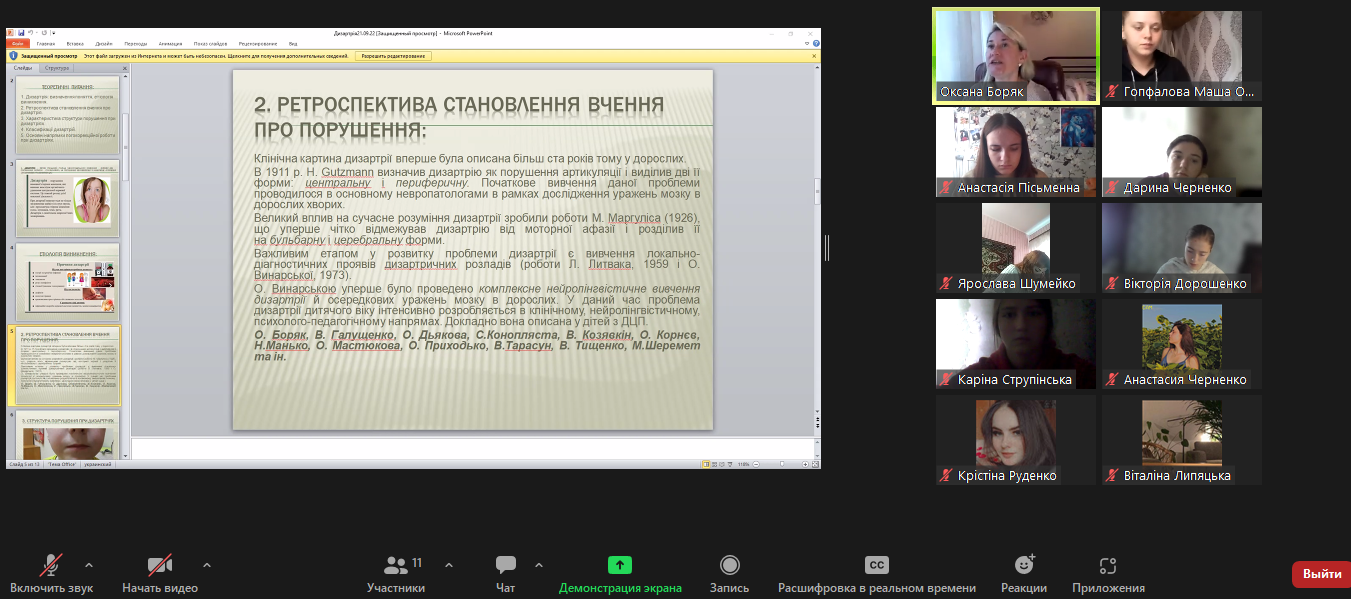Expand audio options arrow beside microphone
Screen dimensions: 1351x599
(x=89, y=564)
